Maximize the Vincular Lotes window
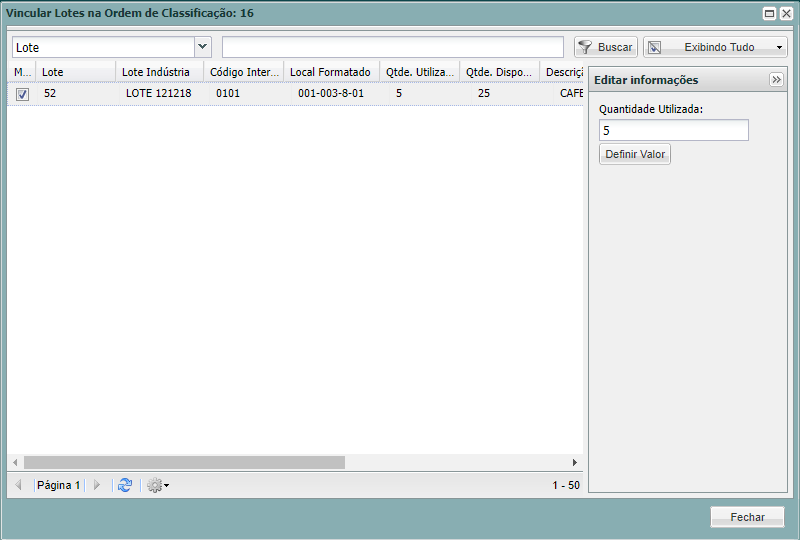Screen dimensions: 800x540 [769, 14]
